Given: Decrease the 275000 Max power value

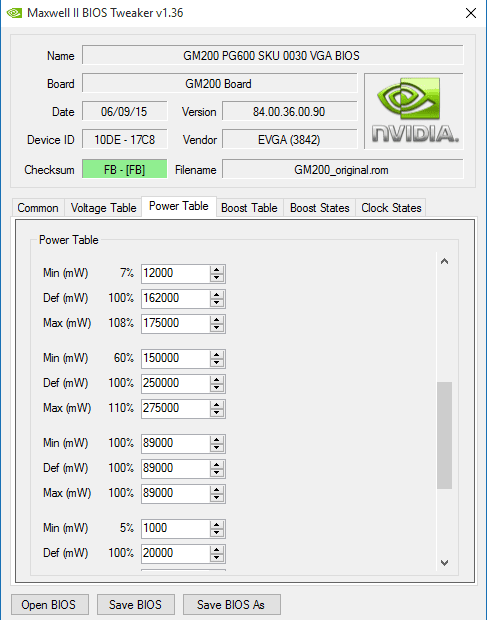Looking at the screenshot, I should click(217, 413).
